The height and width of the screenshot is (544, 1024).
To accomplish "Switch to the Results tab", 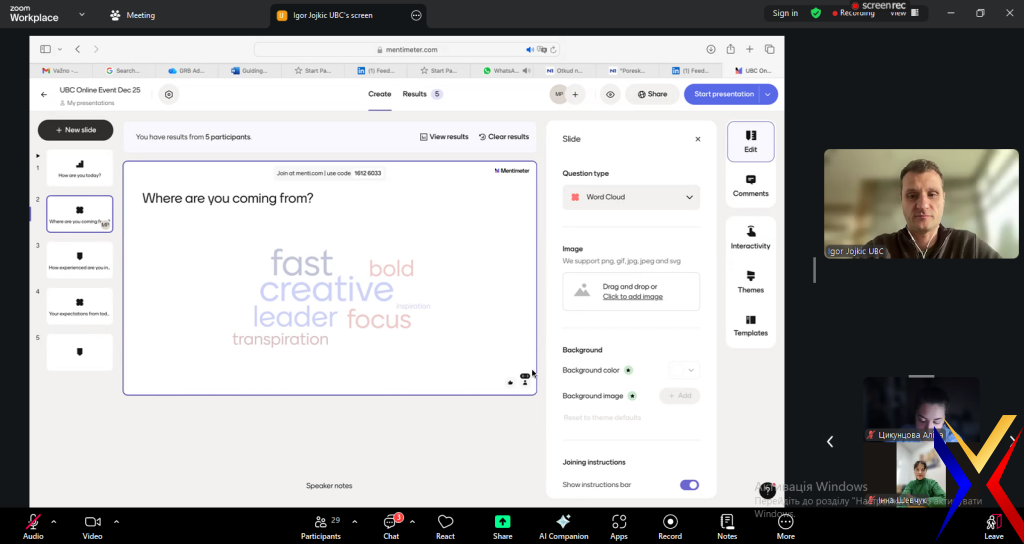I will [414, 94].
